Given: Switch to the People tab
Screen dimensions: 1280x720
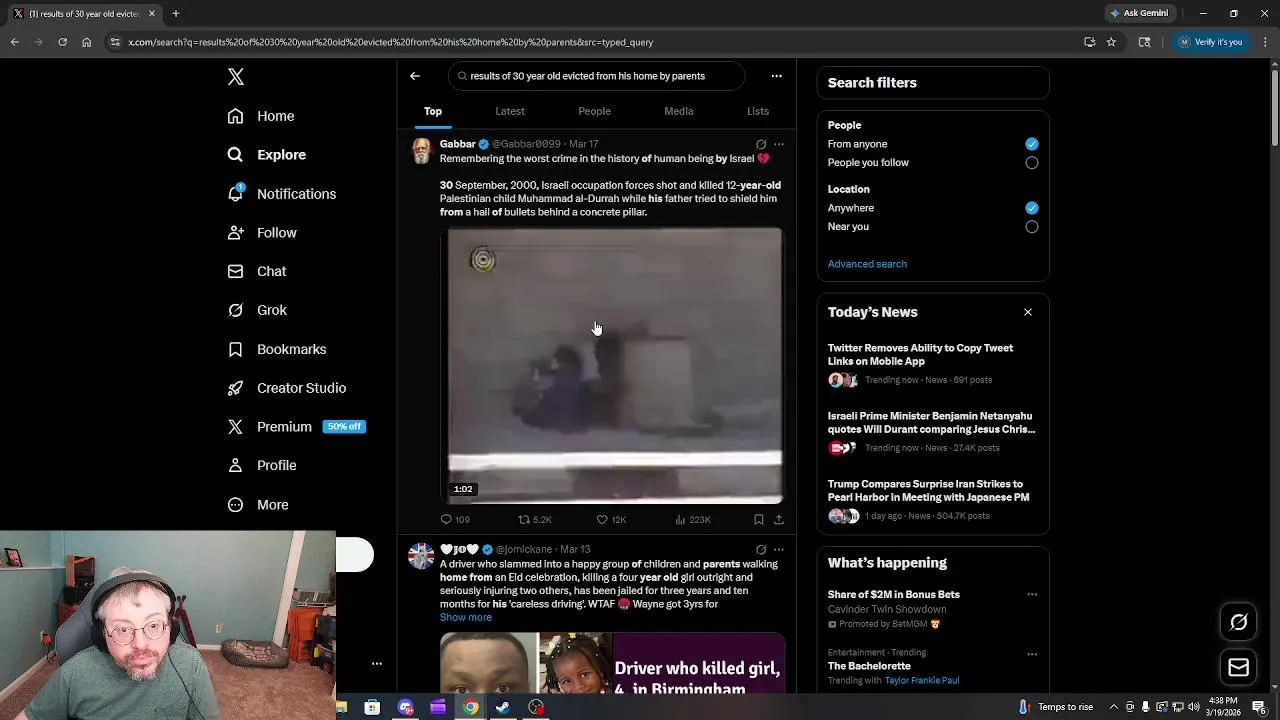Looking at the screenshot, I should [594, 111].
